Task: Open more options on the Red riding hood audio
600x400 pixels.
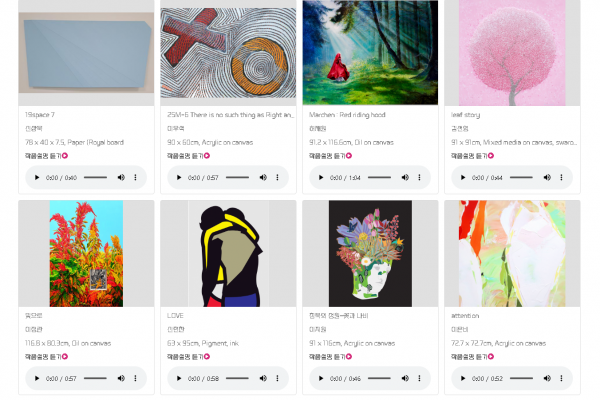Action: coord(419,178)
